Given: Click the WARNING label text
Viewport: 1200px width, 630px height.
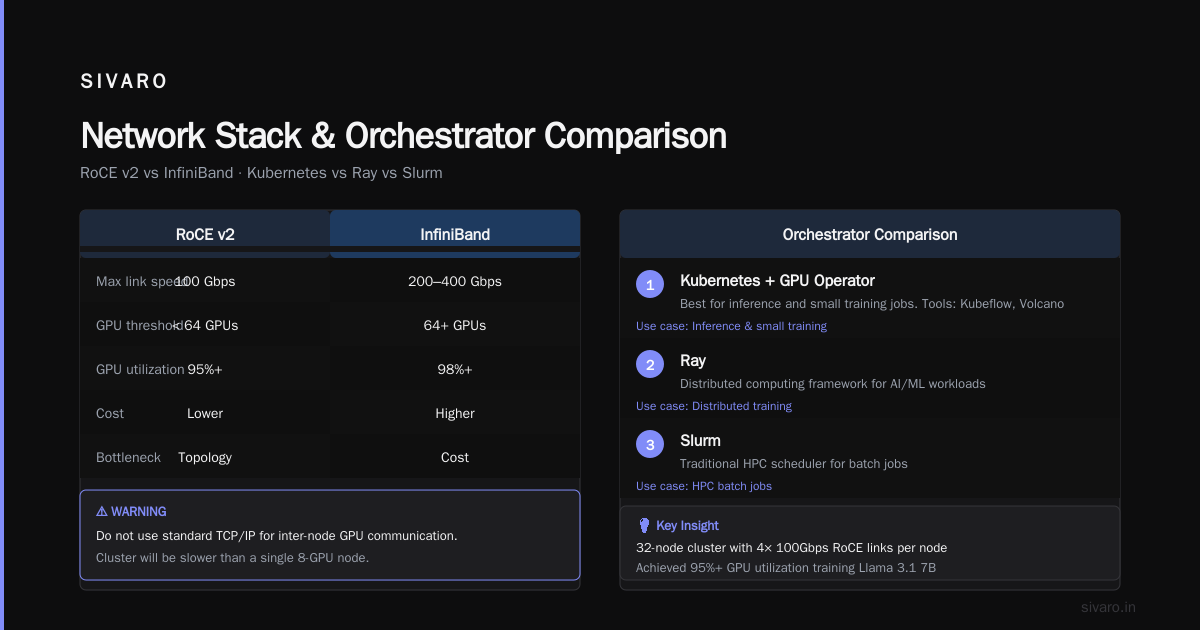Looking at the screenshot, I should (x=139, y=511).
